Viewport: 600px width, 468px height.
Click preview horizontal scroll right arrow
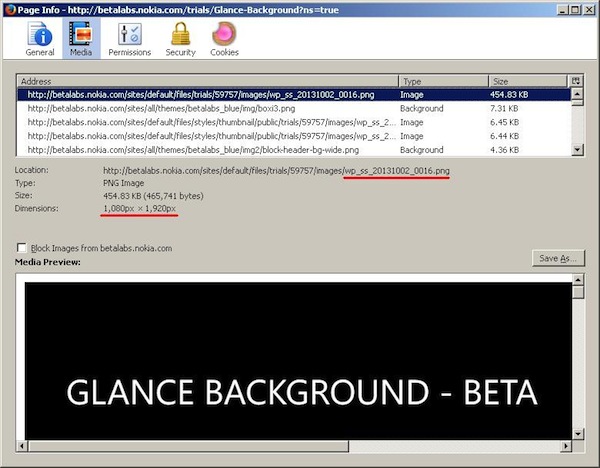click(x=566, y=446)
